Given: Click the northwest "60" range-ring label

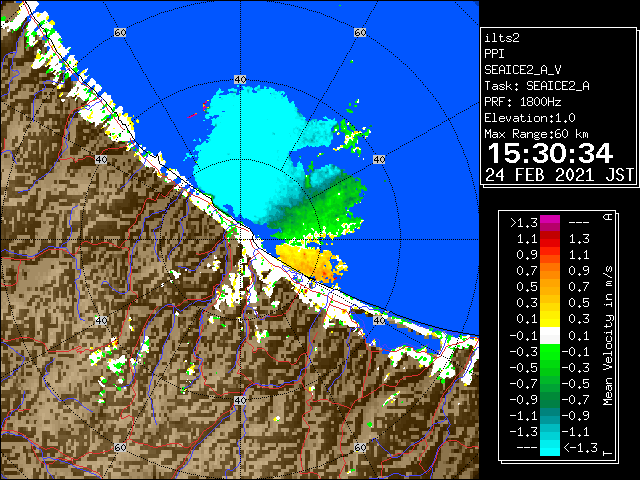Looking at the screenshot, I should coord(120,32).
